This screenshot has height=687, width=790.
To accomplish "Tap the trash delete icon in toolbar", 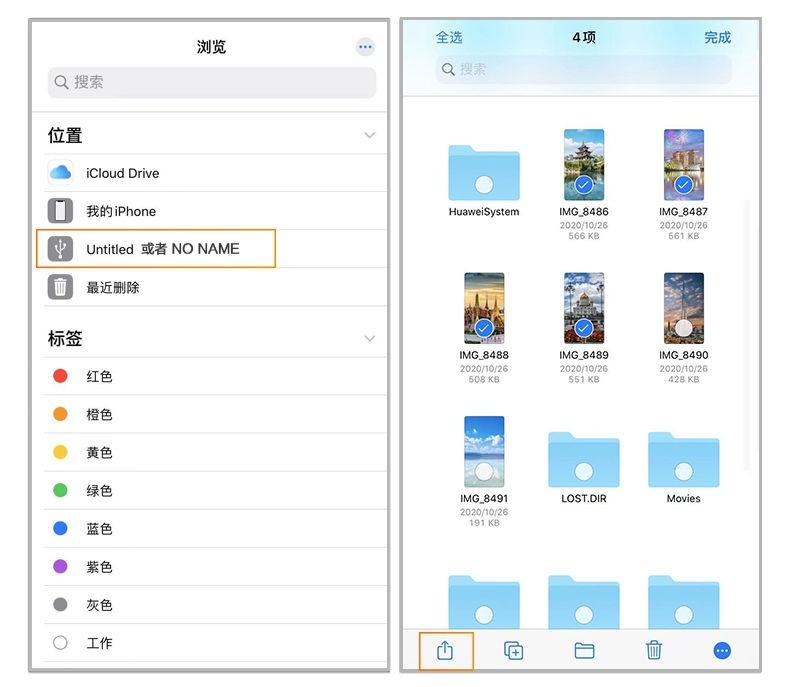I will point(653,650).
